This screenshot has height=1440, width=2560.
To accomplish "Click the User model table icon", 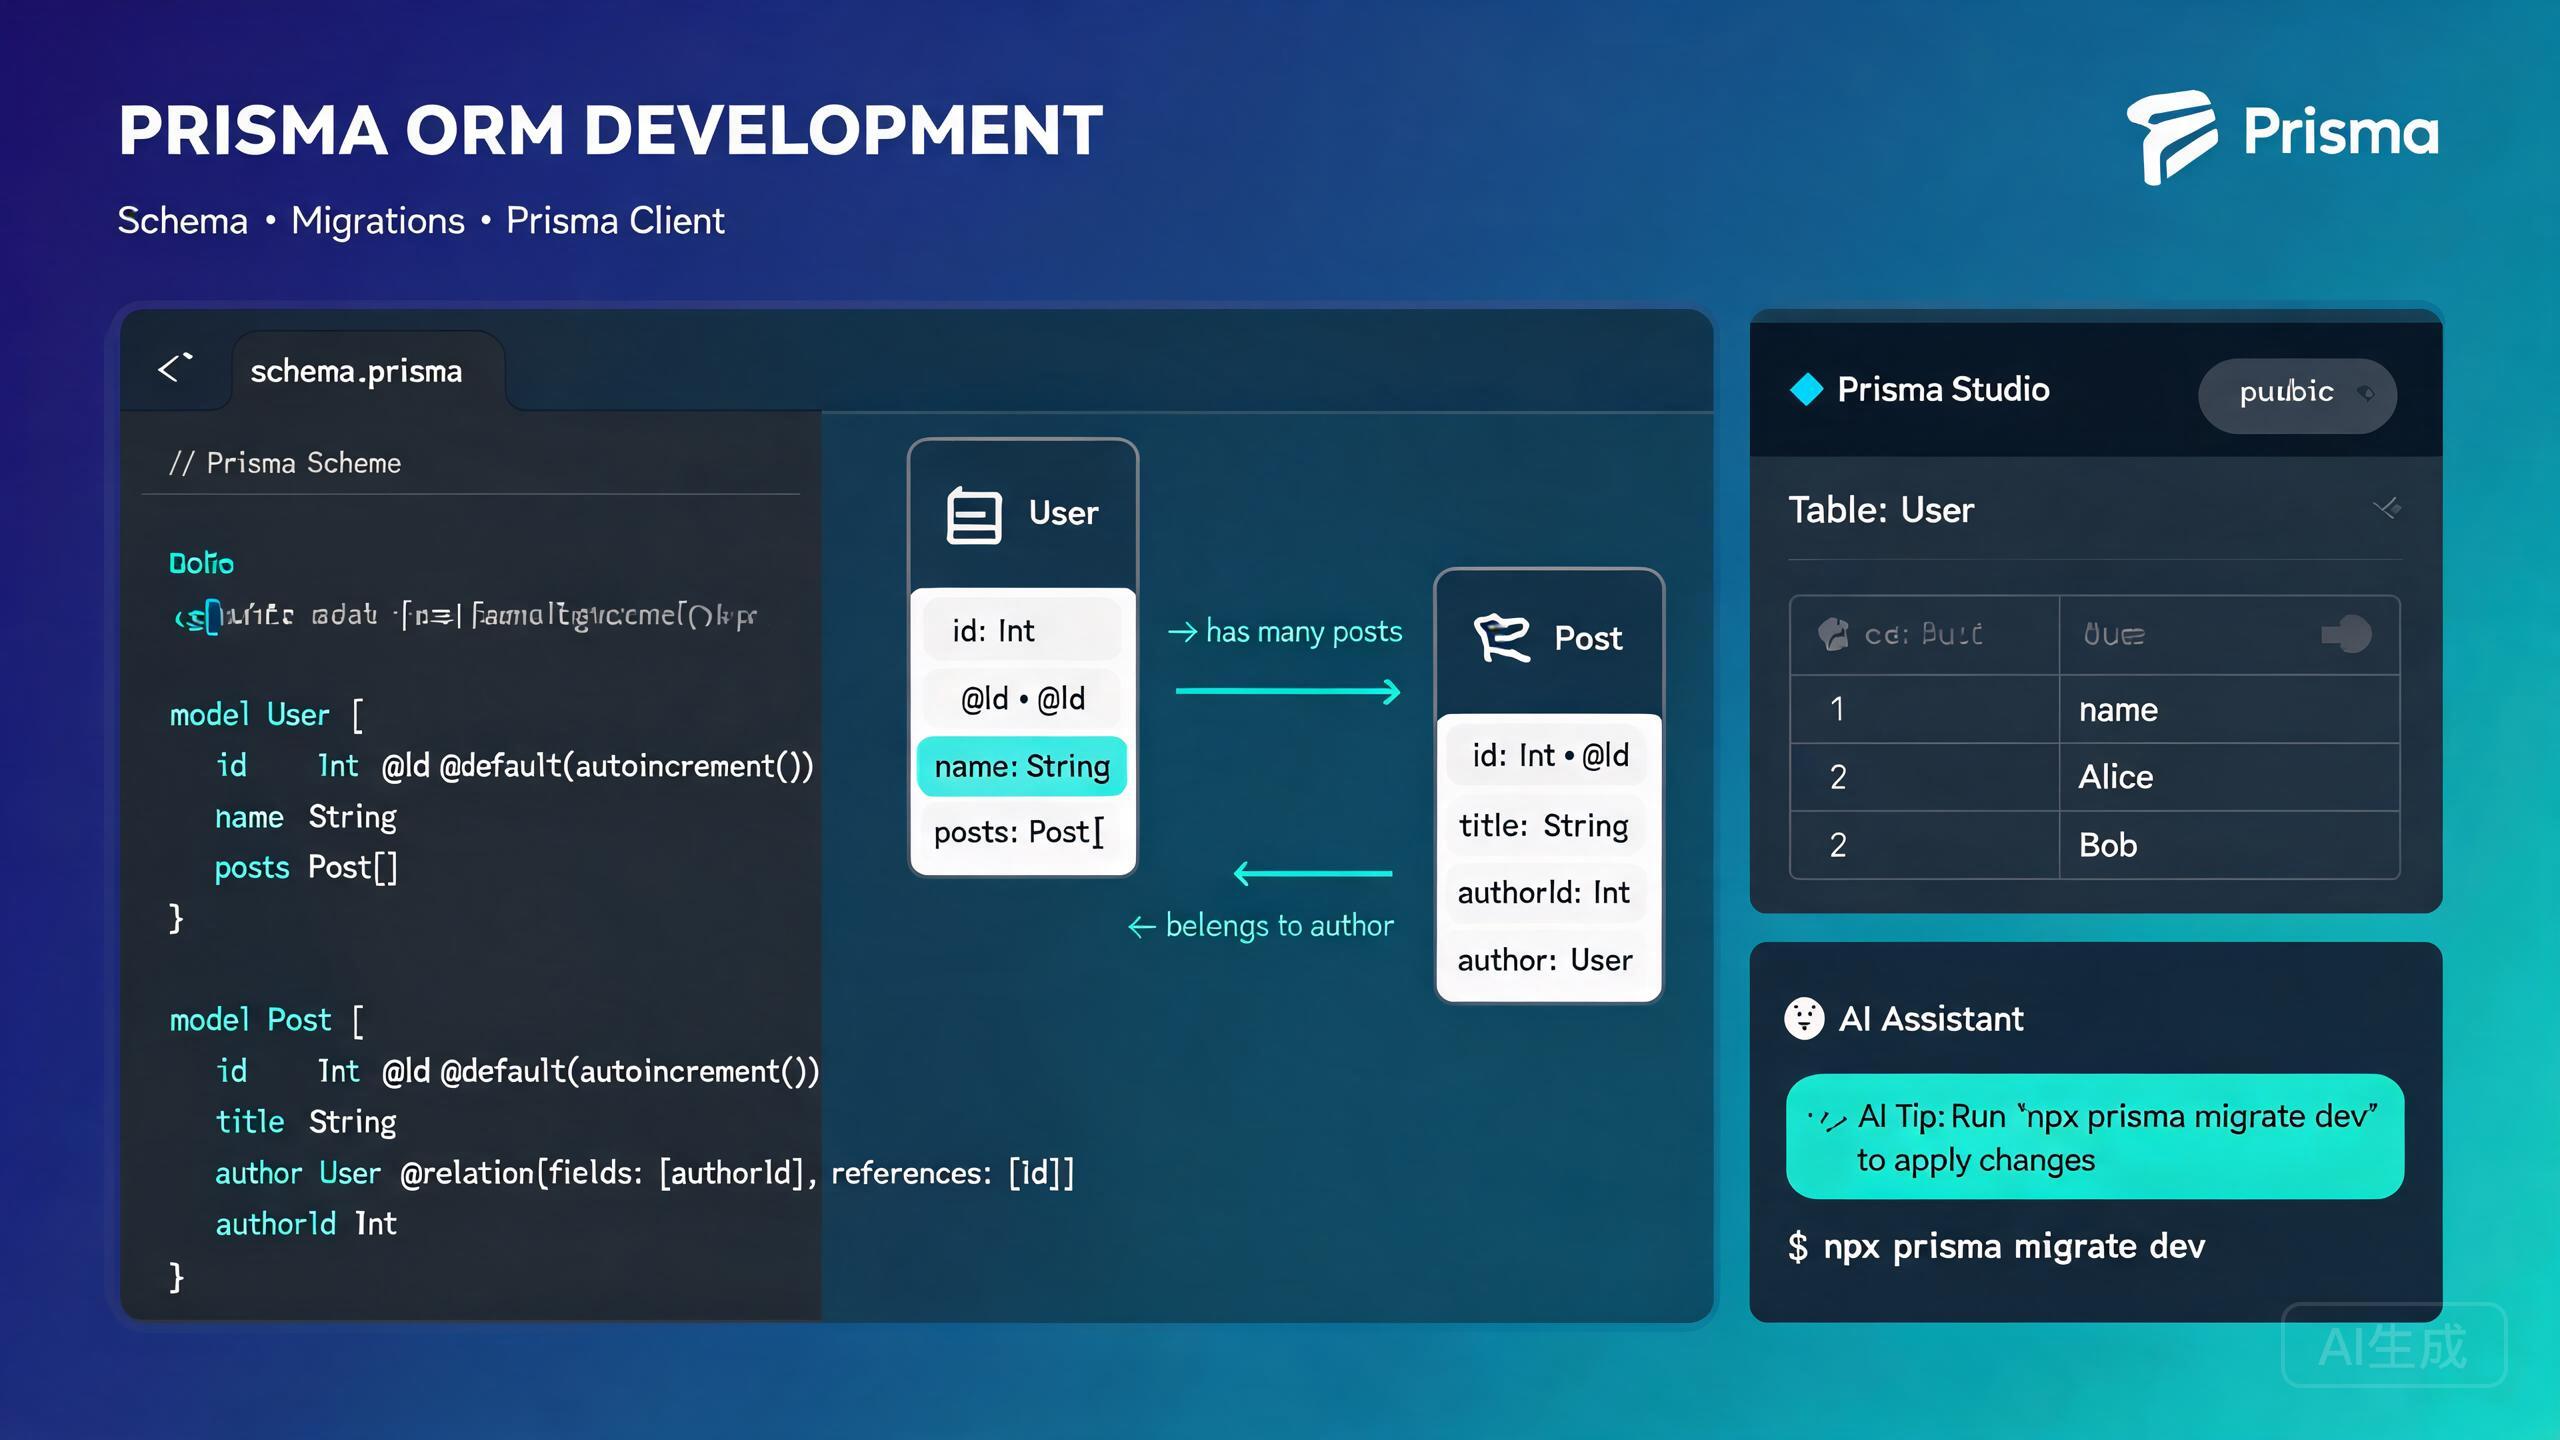I will (973, 514).
